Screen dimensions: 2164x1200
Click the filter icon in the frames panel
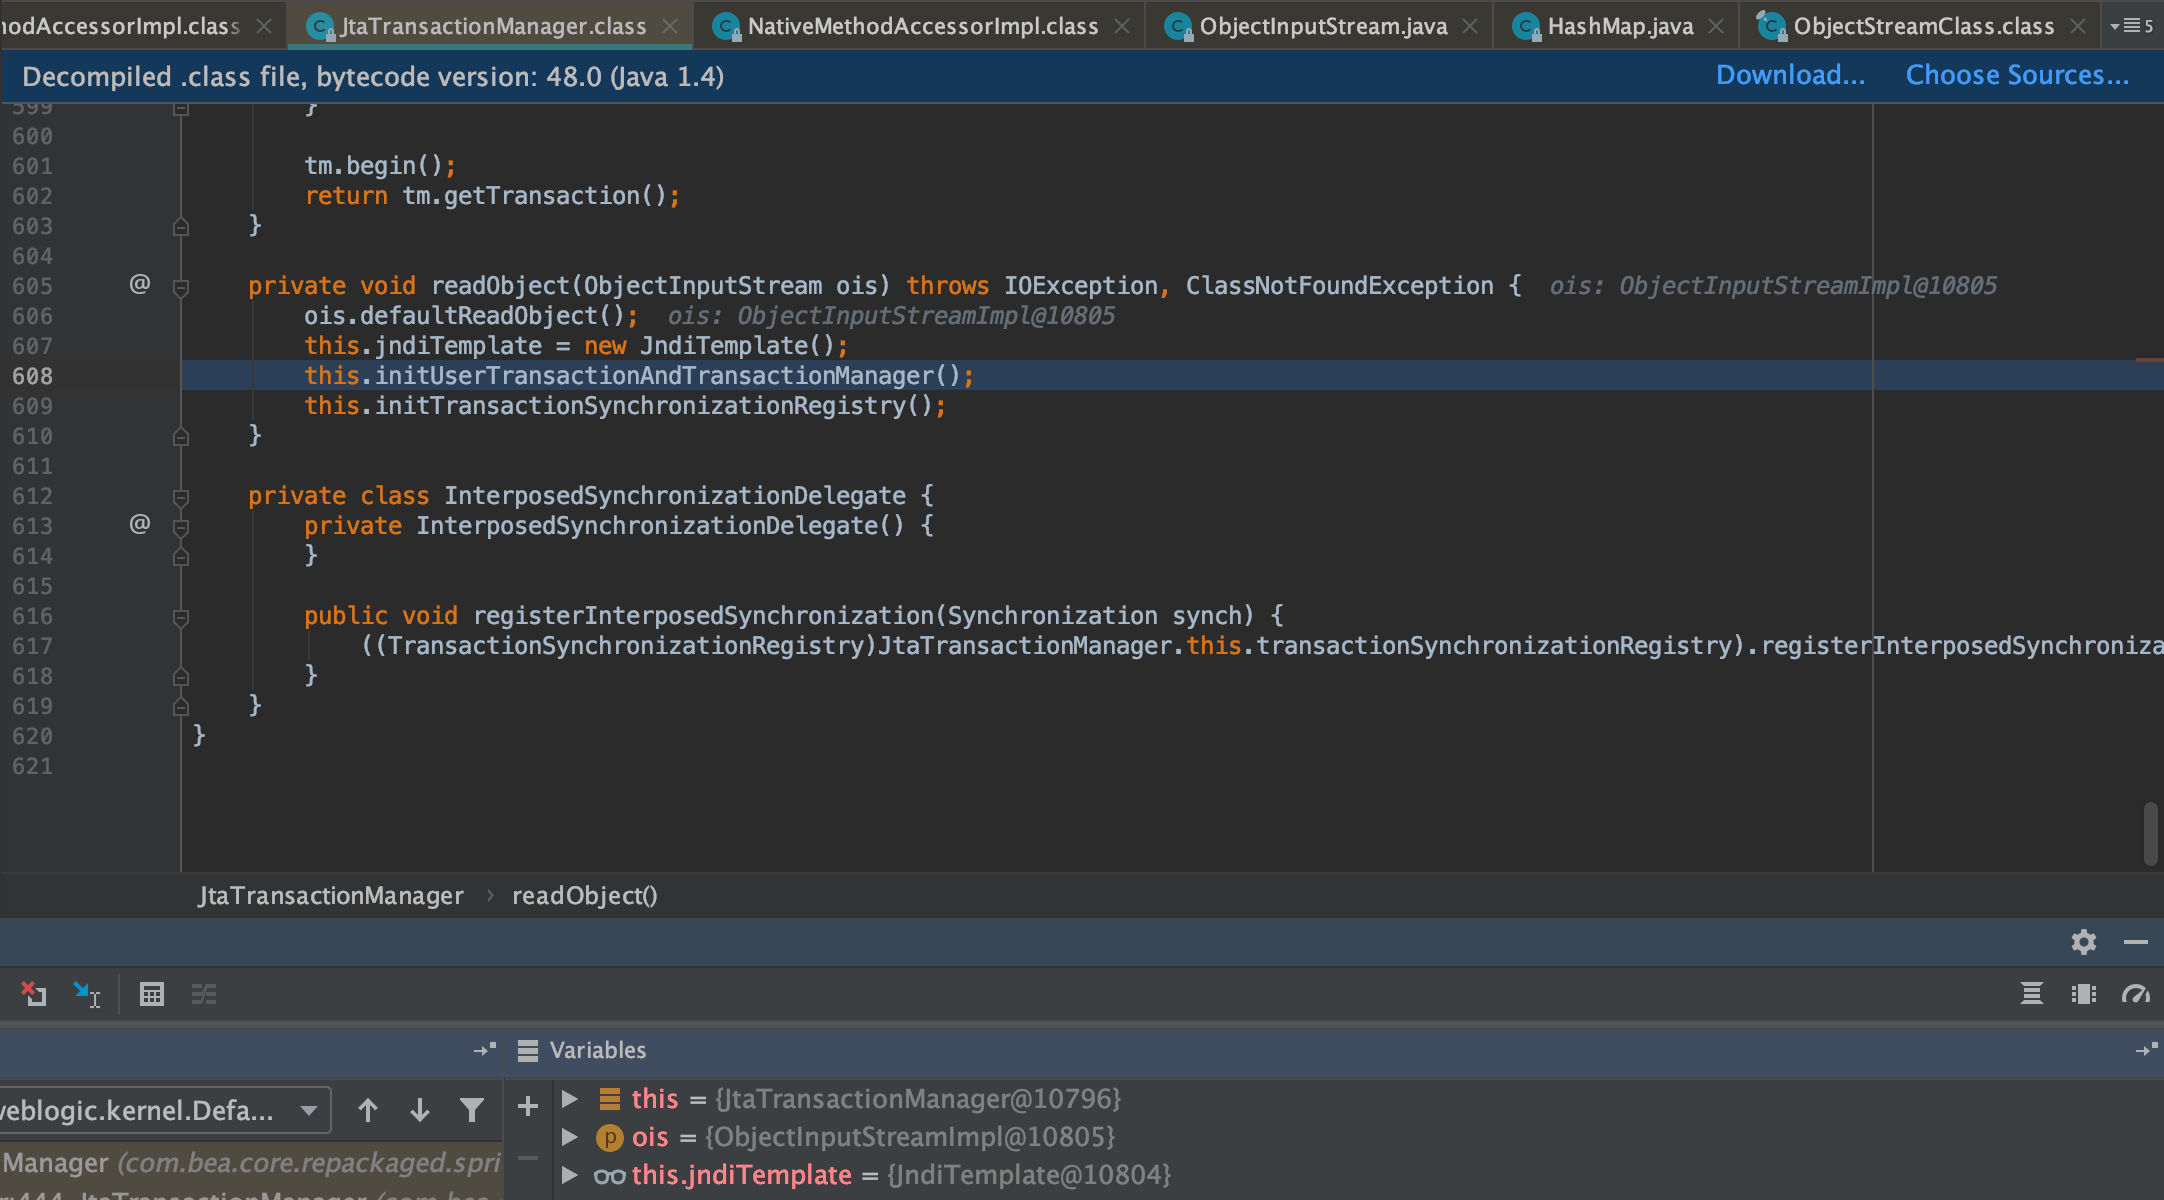point(471,1110)
